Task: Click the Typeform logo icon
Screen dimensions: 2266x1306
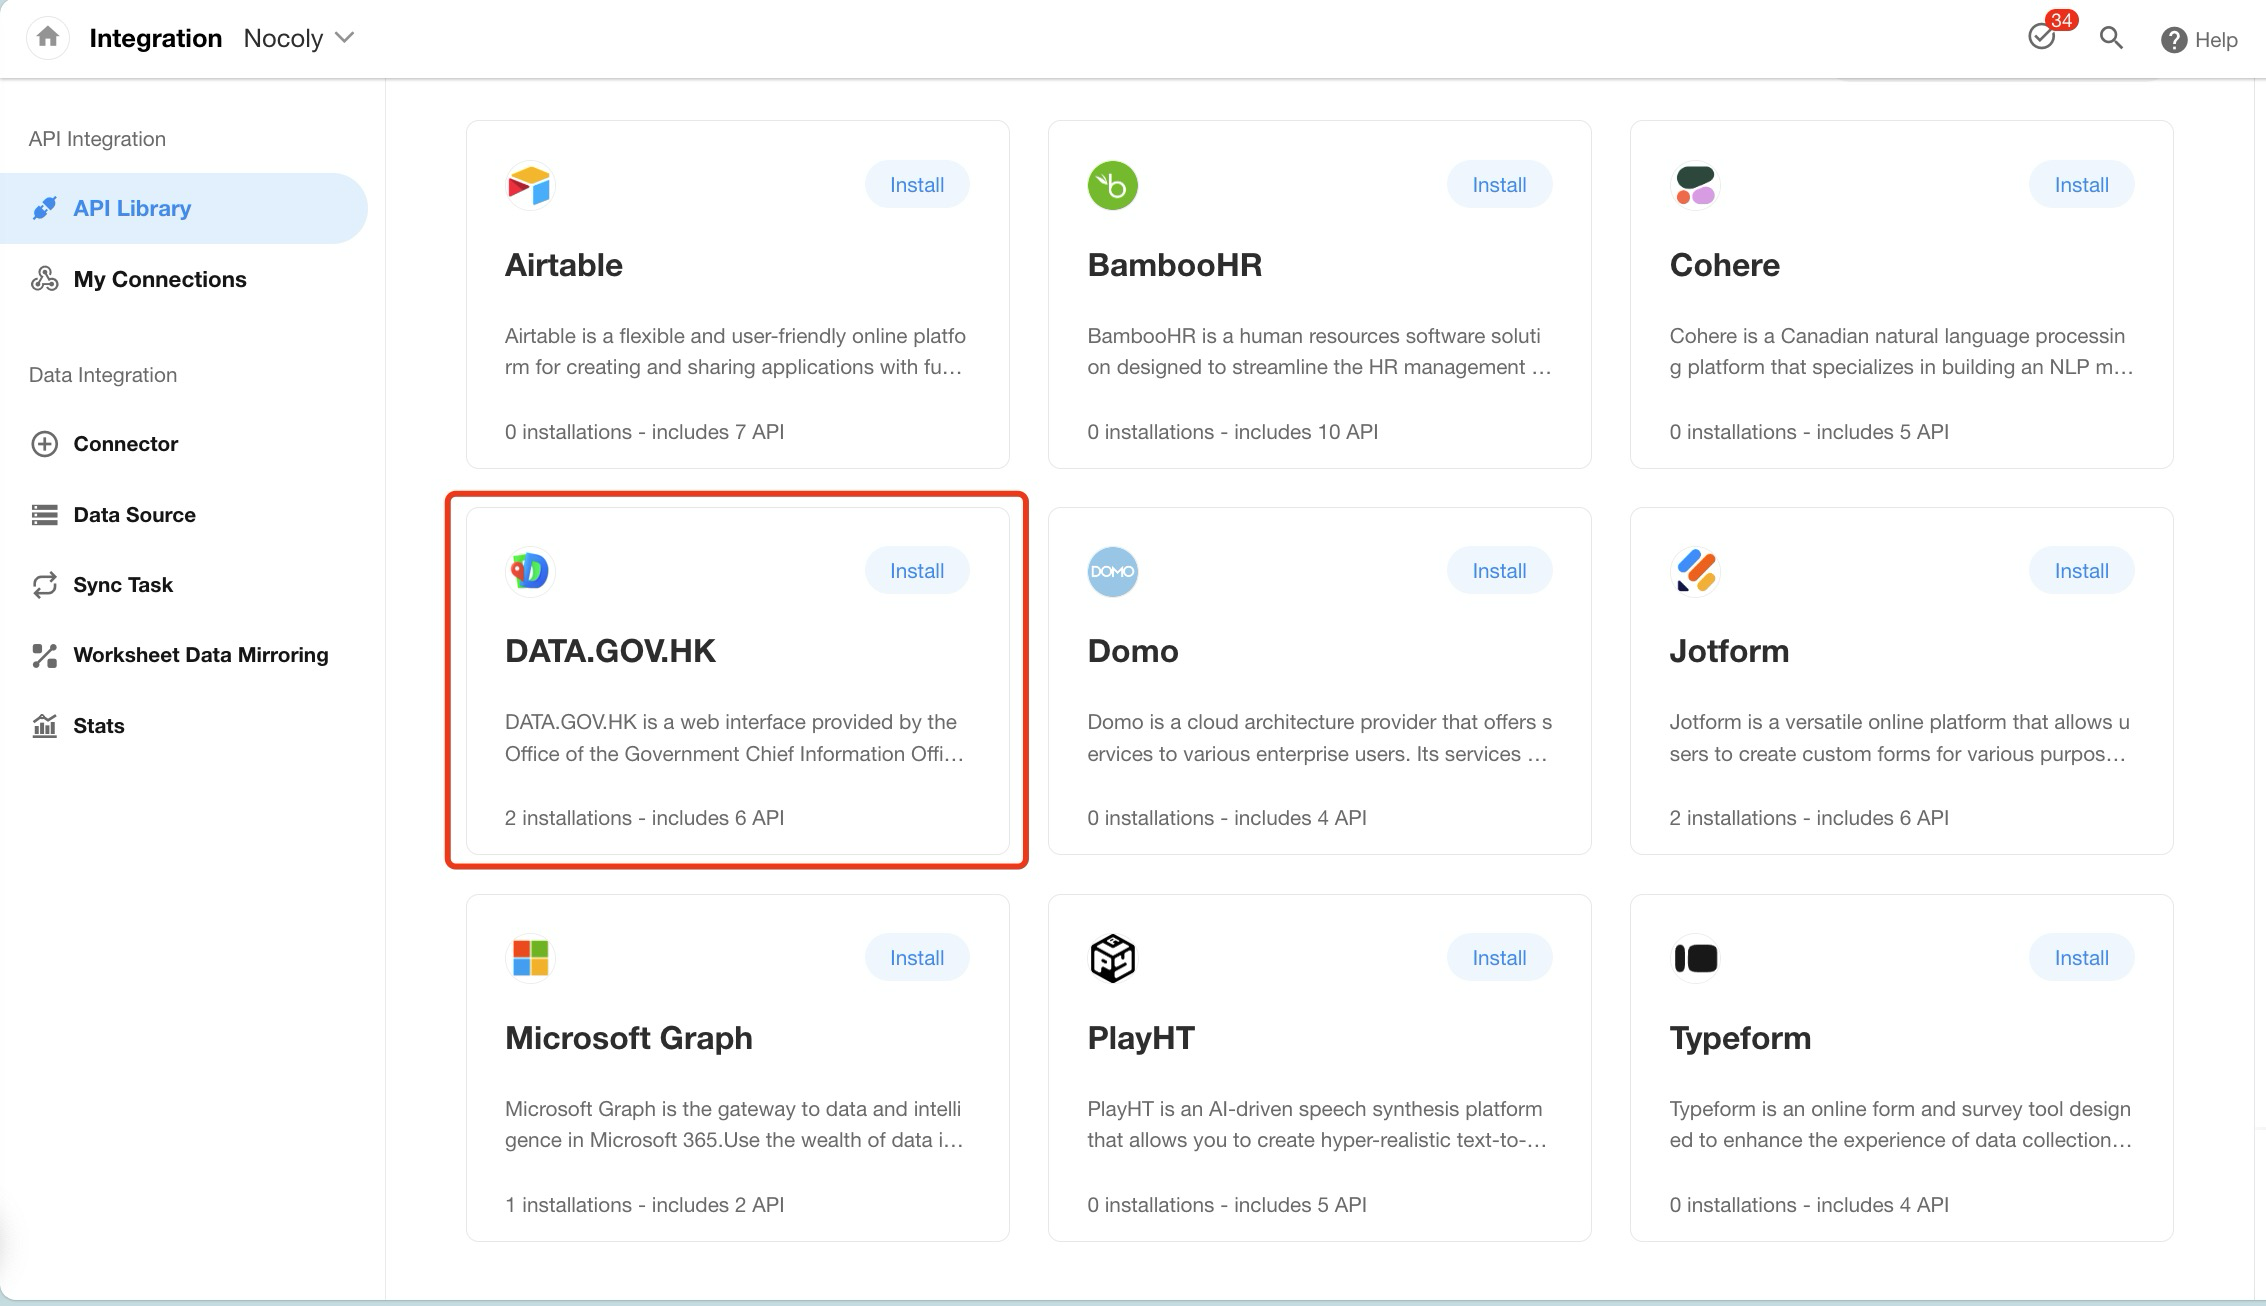Action: click(1695, 958)
